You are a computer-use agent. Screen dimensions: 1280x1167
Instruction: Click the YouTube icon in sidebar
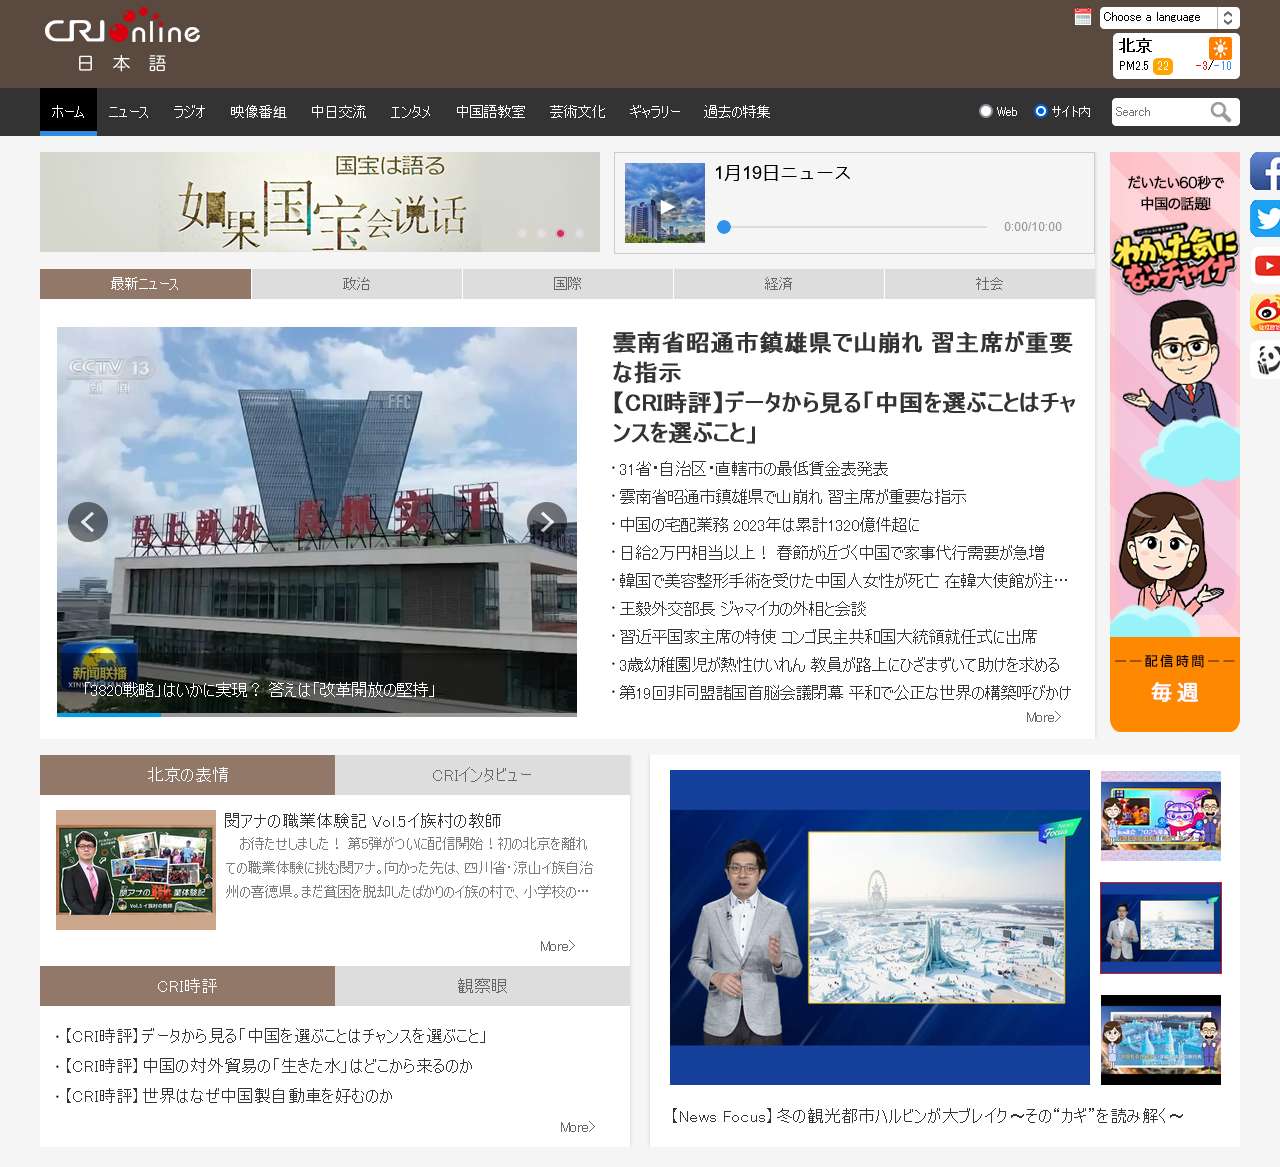(x=1266, y=266)
